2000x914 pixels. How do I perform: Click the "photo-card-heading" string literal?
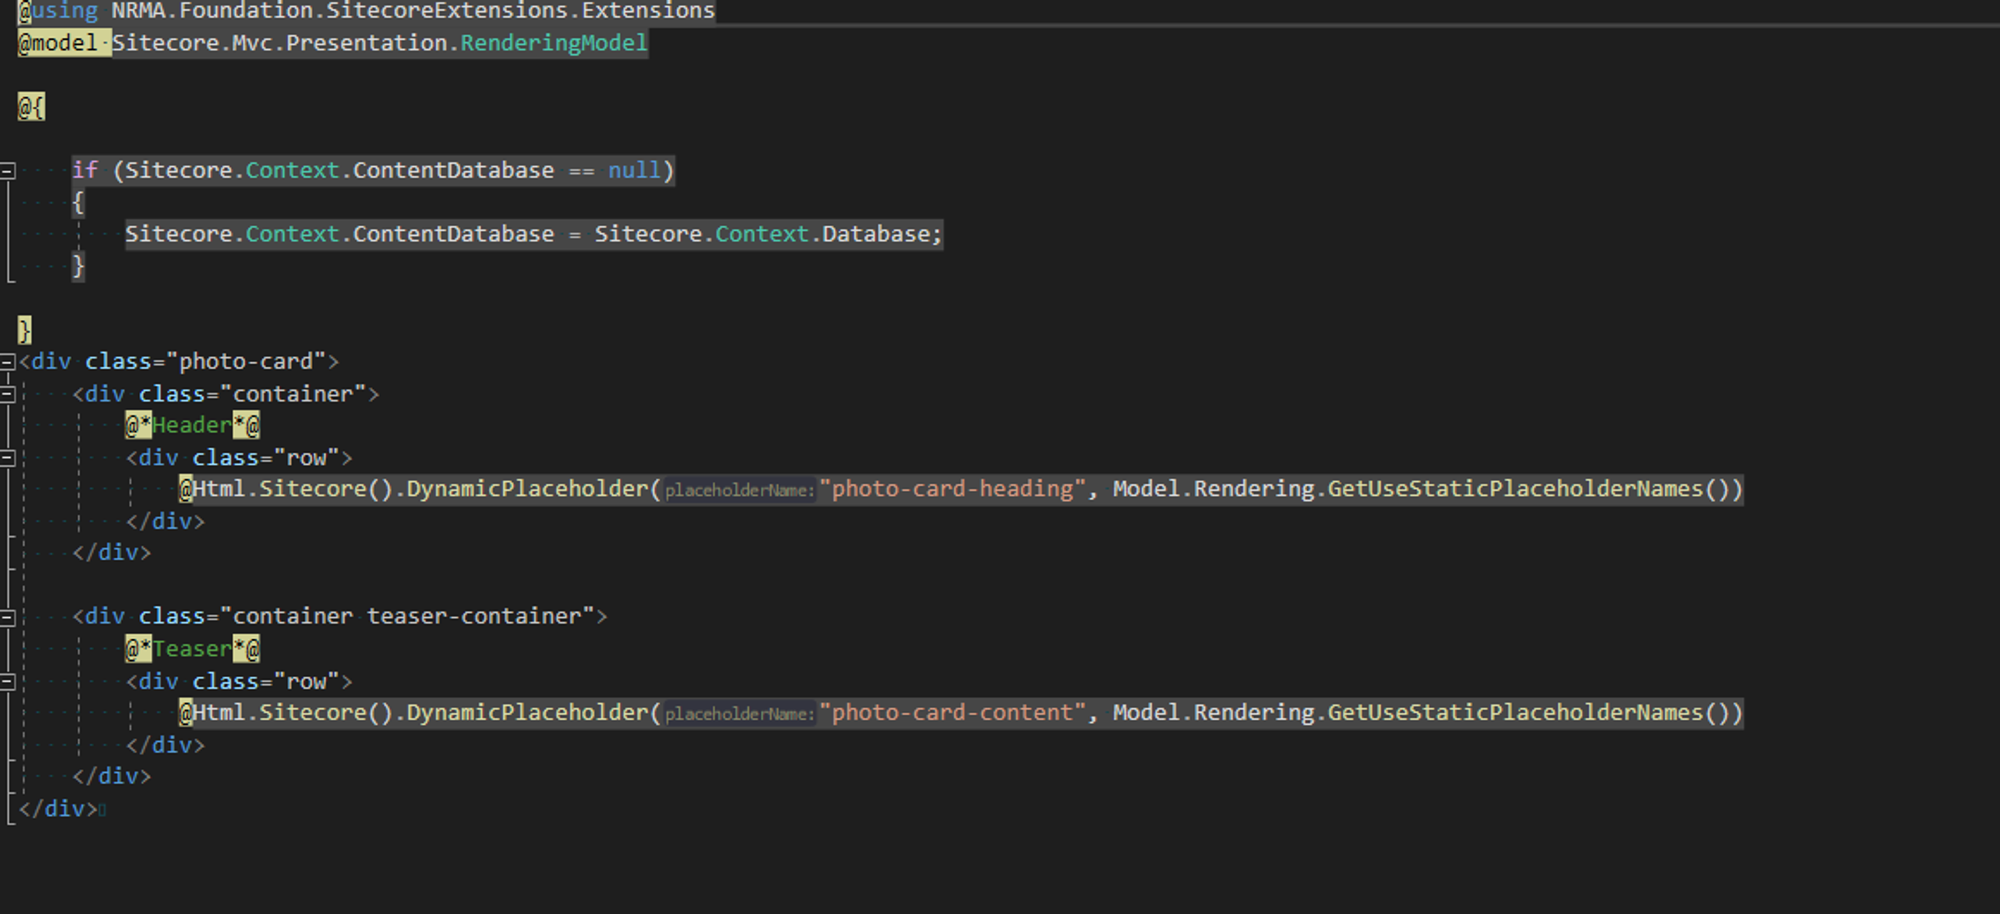tap(951, 489)
